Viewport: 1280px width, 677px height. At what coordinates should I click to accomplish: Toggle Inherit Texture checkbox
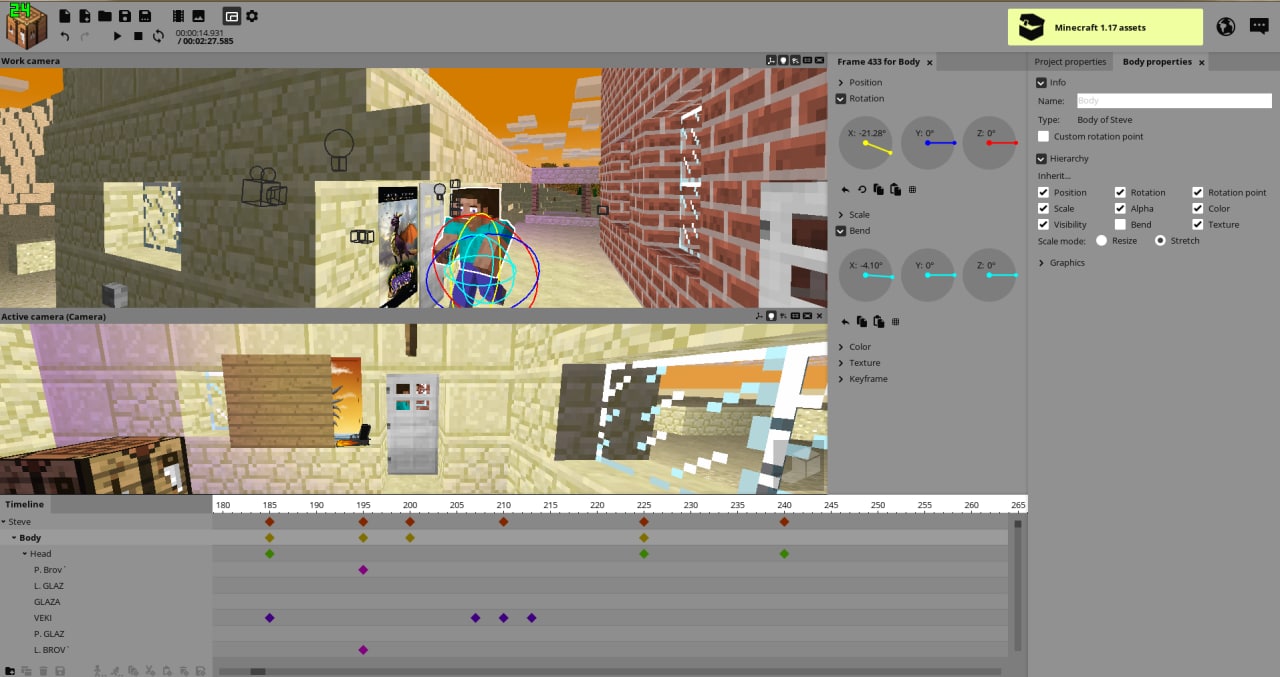[1197, 224]
